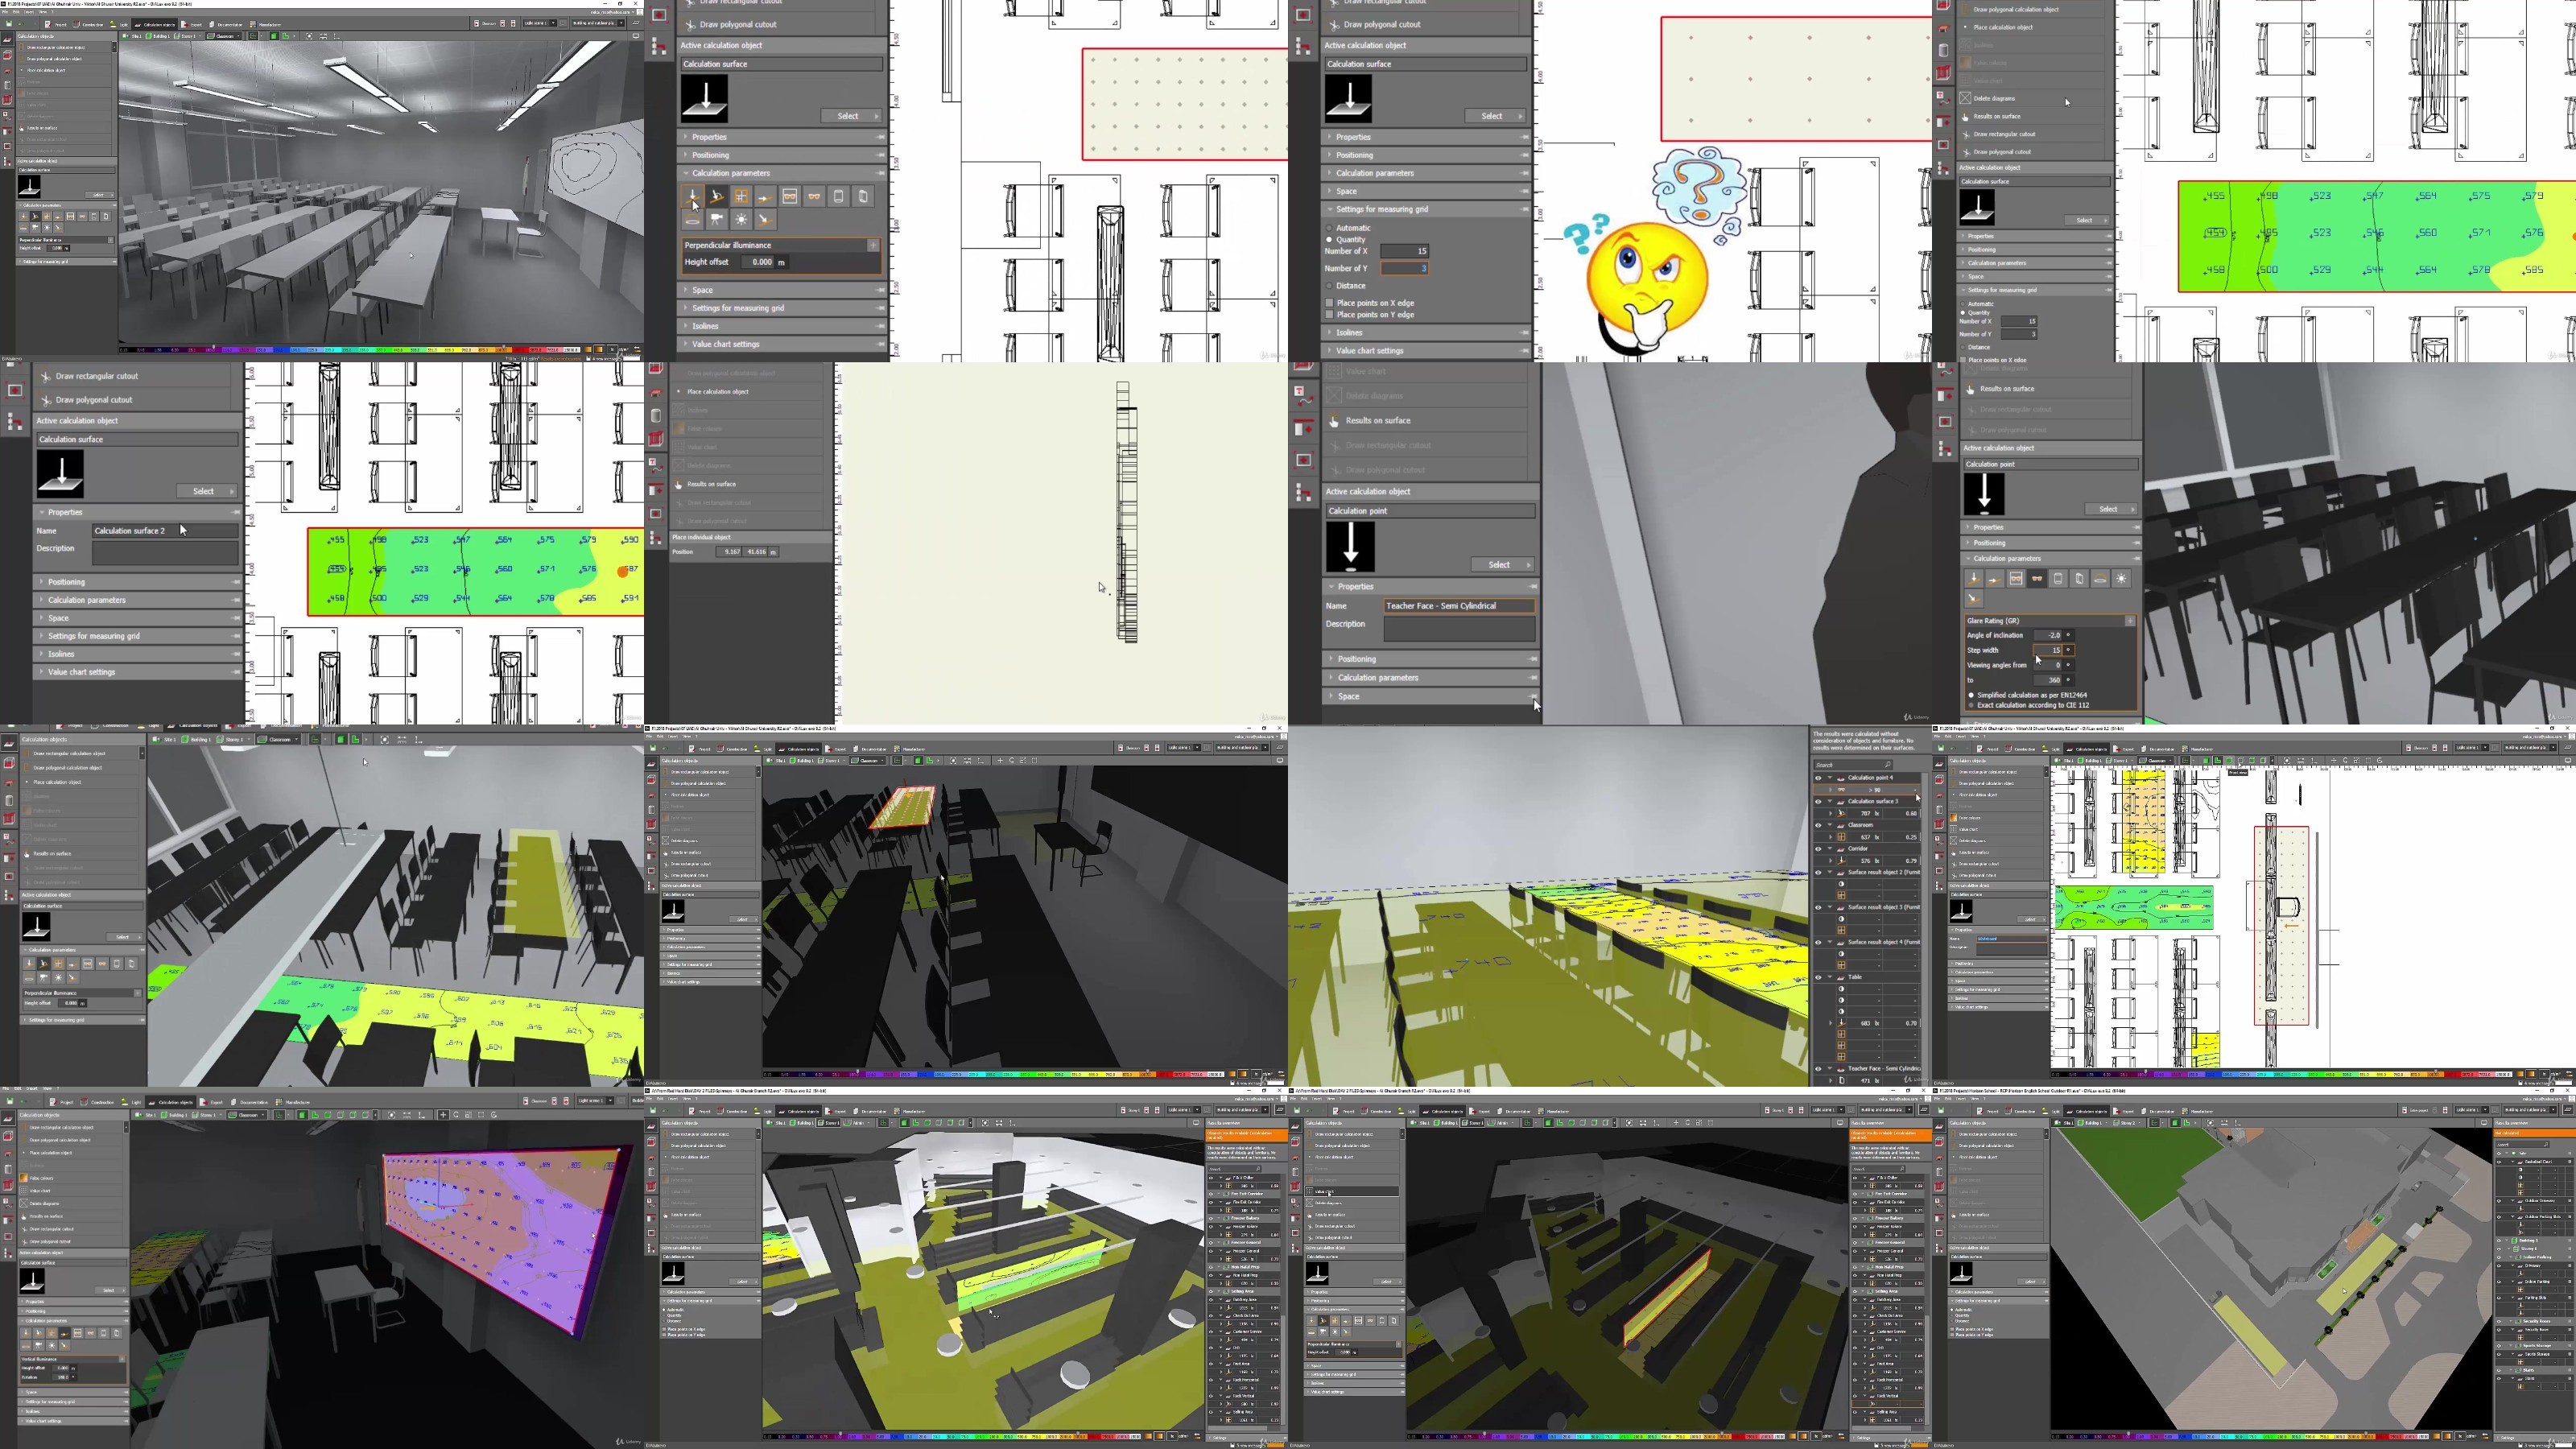Select Simplified calculation as per EN12464
Image resolution: width=2576 pixels, height=1449 pixels.
(x=1971, y=695)
